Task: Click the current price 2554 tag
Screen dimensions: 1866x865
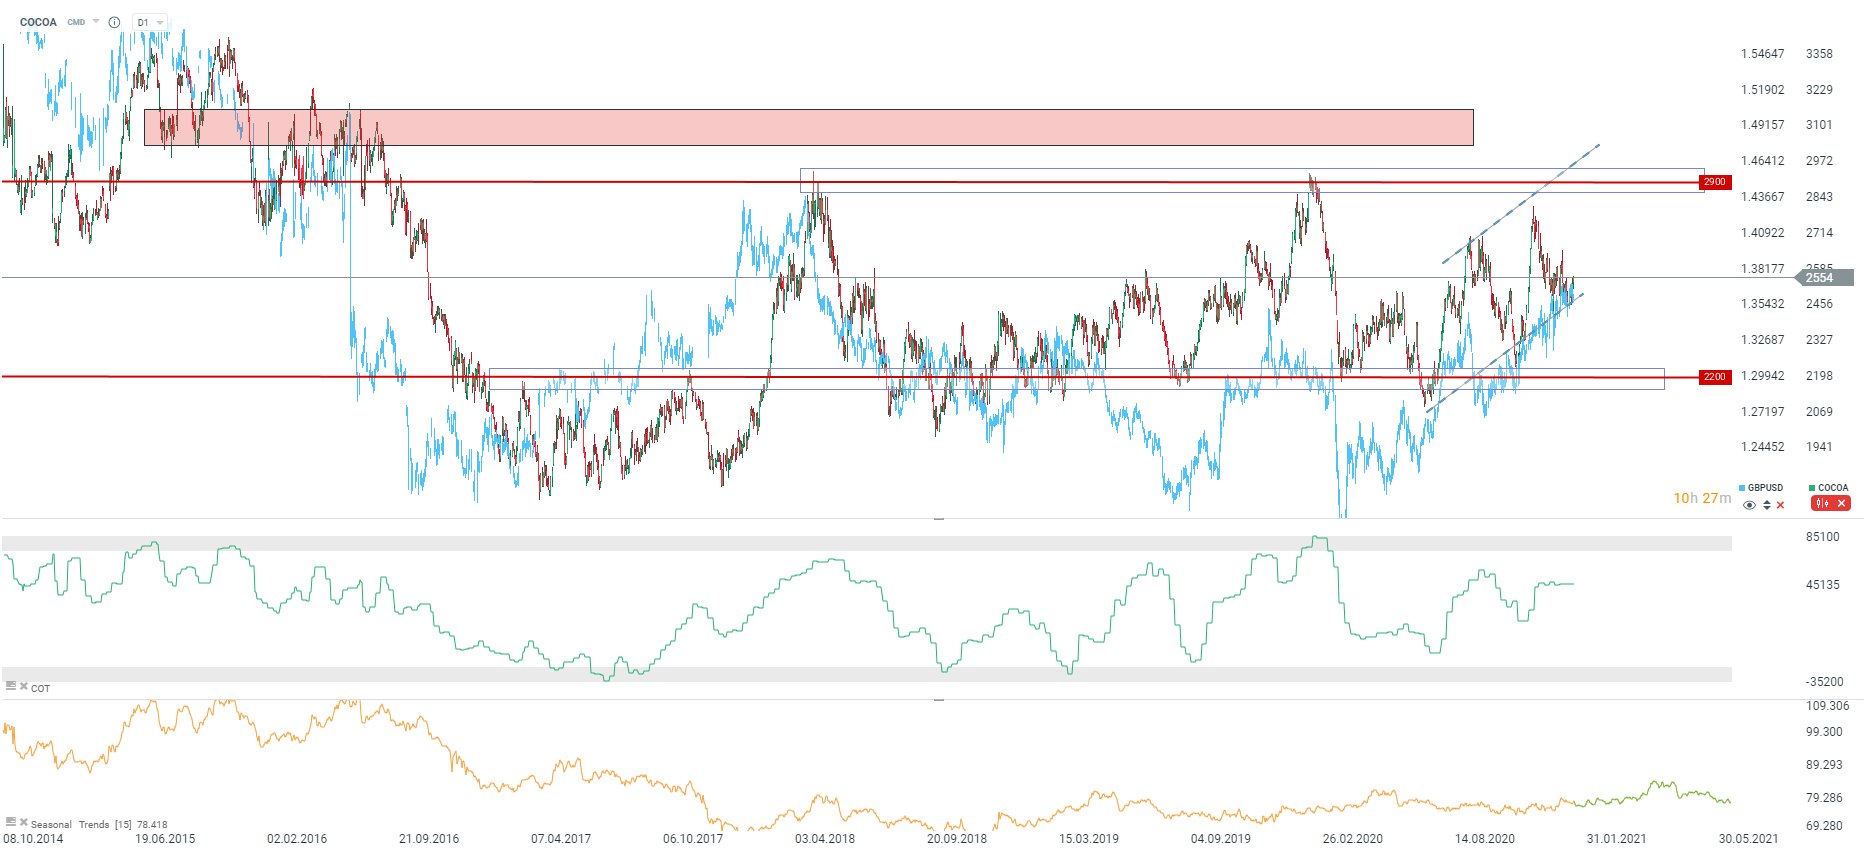Action: tap(1824, 278)
